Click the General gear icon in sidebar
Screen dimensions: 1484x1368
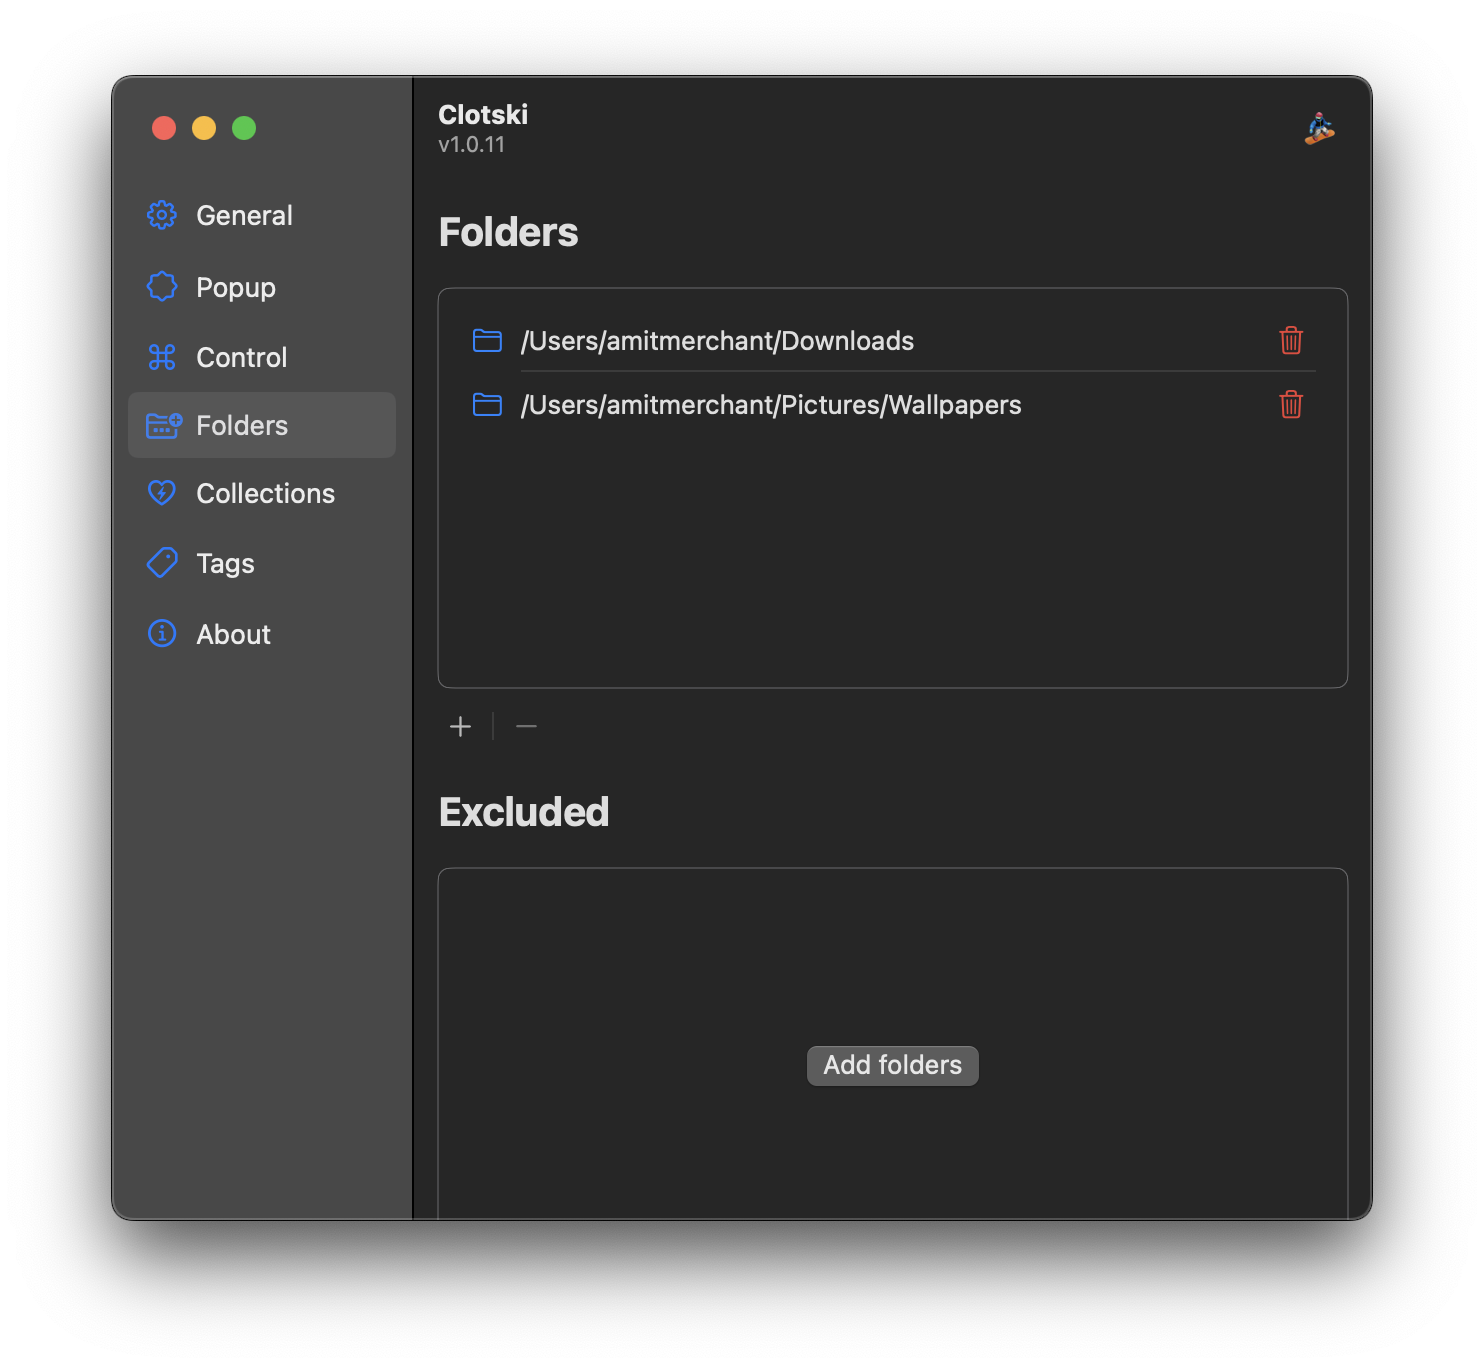tap(162, 215)
